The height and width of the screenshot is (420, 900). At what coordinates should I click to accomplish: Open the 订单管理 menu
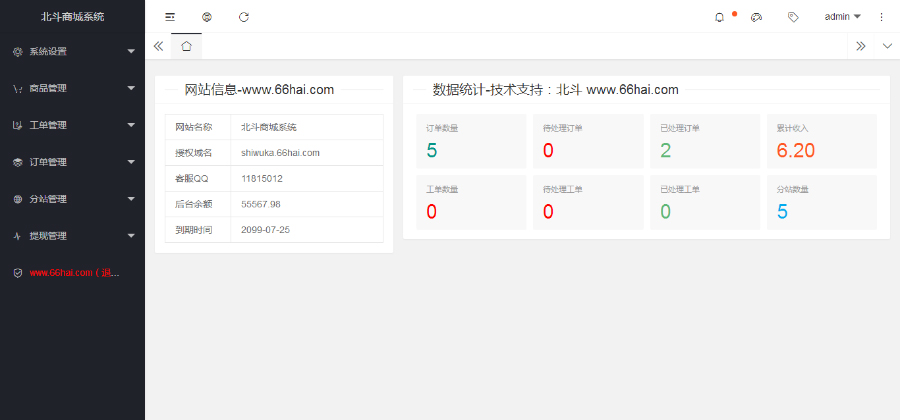point(72,162)
